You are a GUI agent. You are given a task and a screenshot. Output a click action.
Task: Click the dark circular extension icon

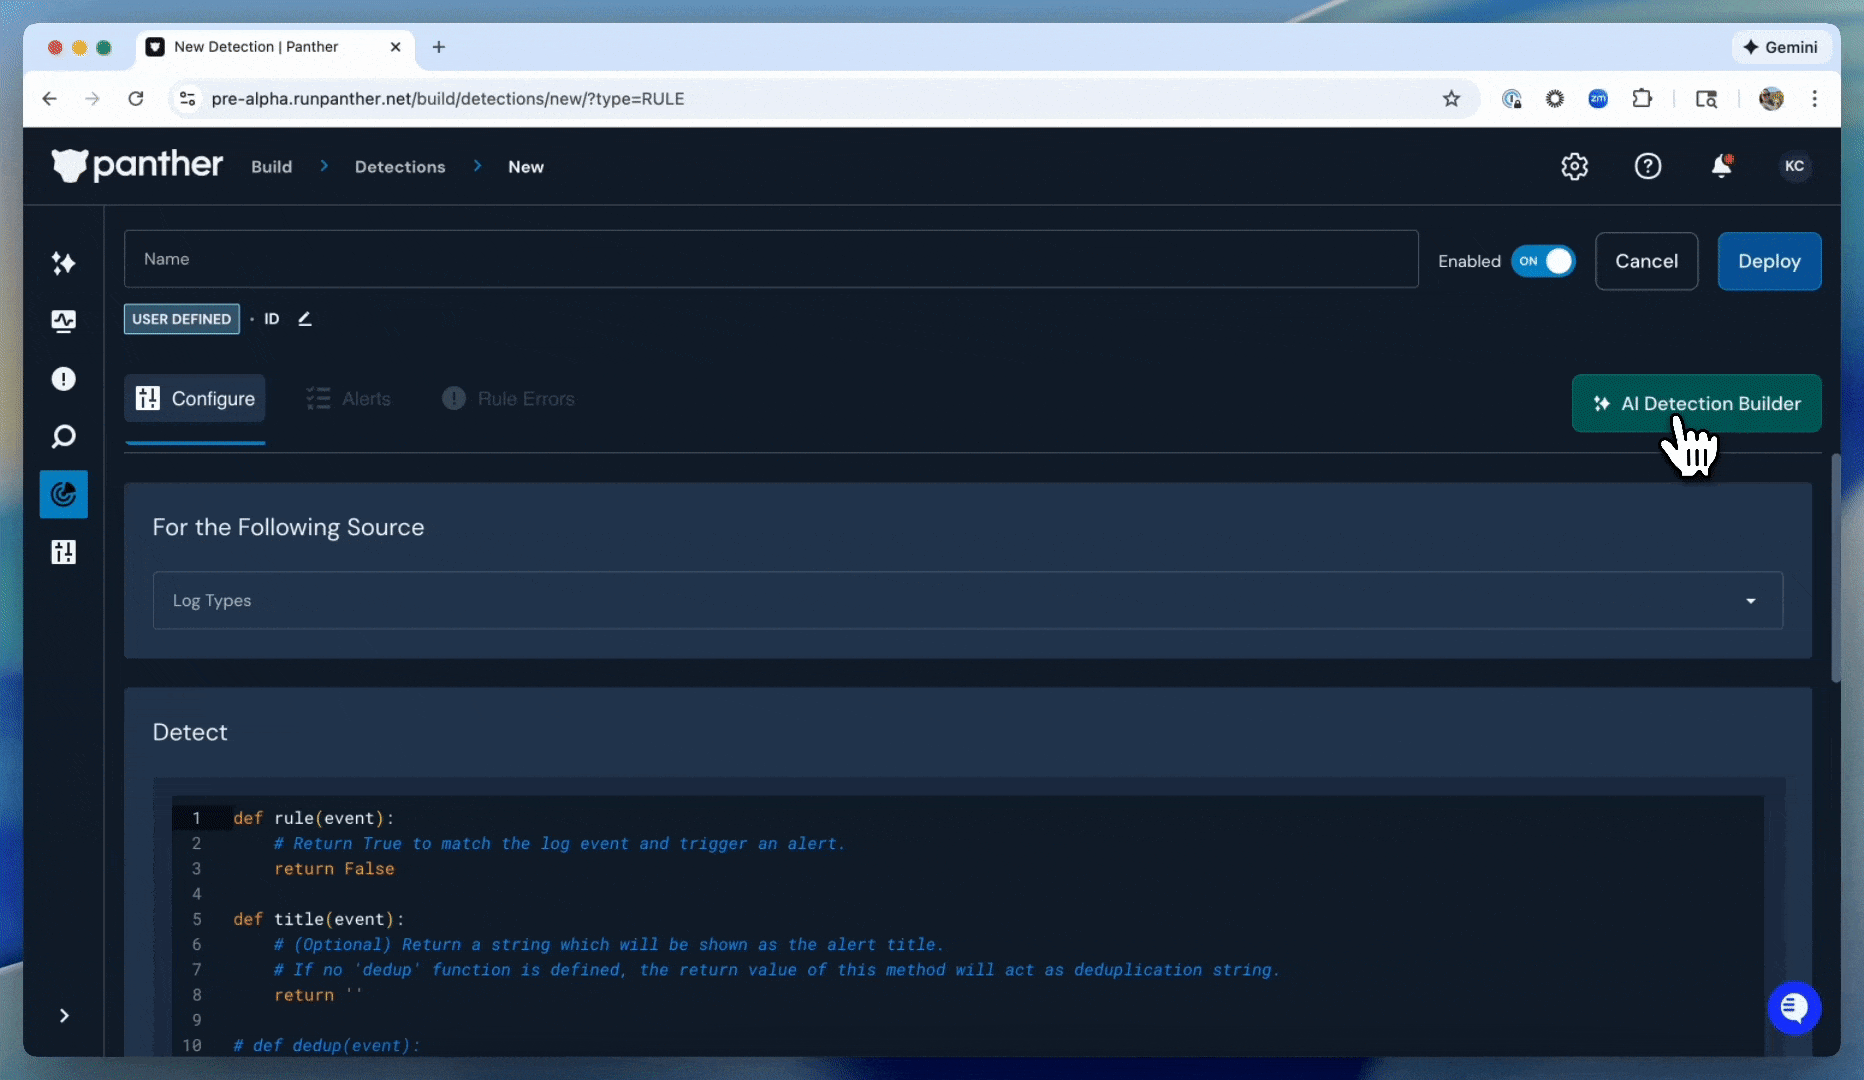click(x=1554, y=98)
